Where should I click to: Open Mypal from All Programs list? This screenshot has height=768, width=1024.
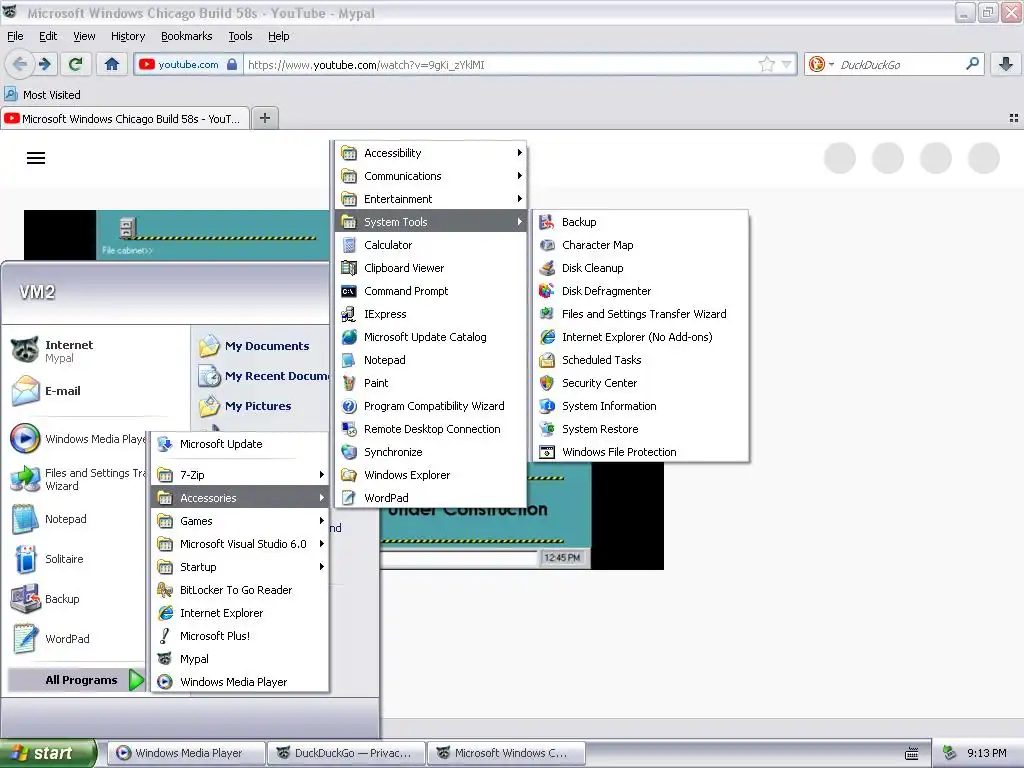pyautogui.click(x=240, y=659)
